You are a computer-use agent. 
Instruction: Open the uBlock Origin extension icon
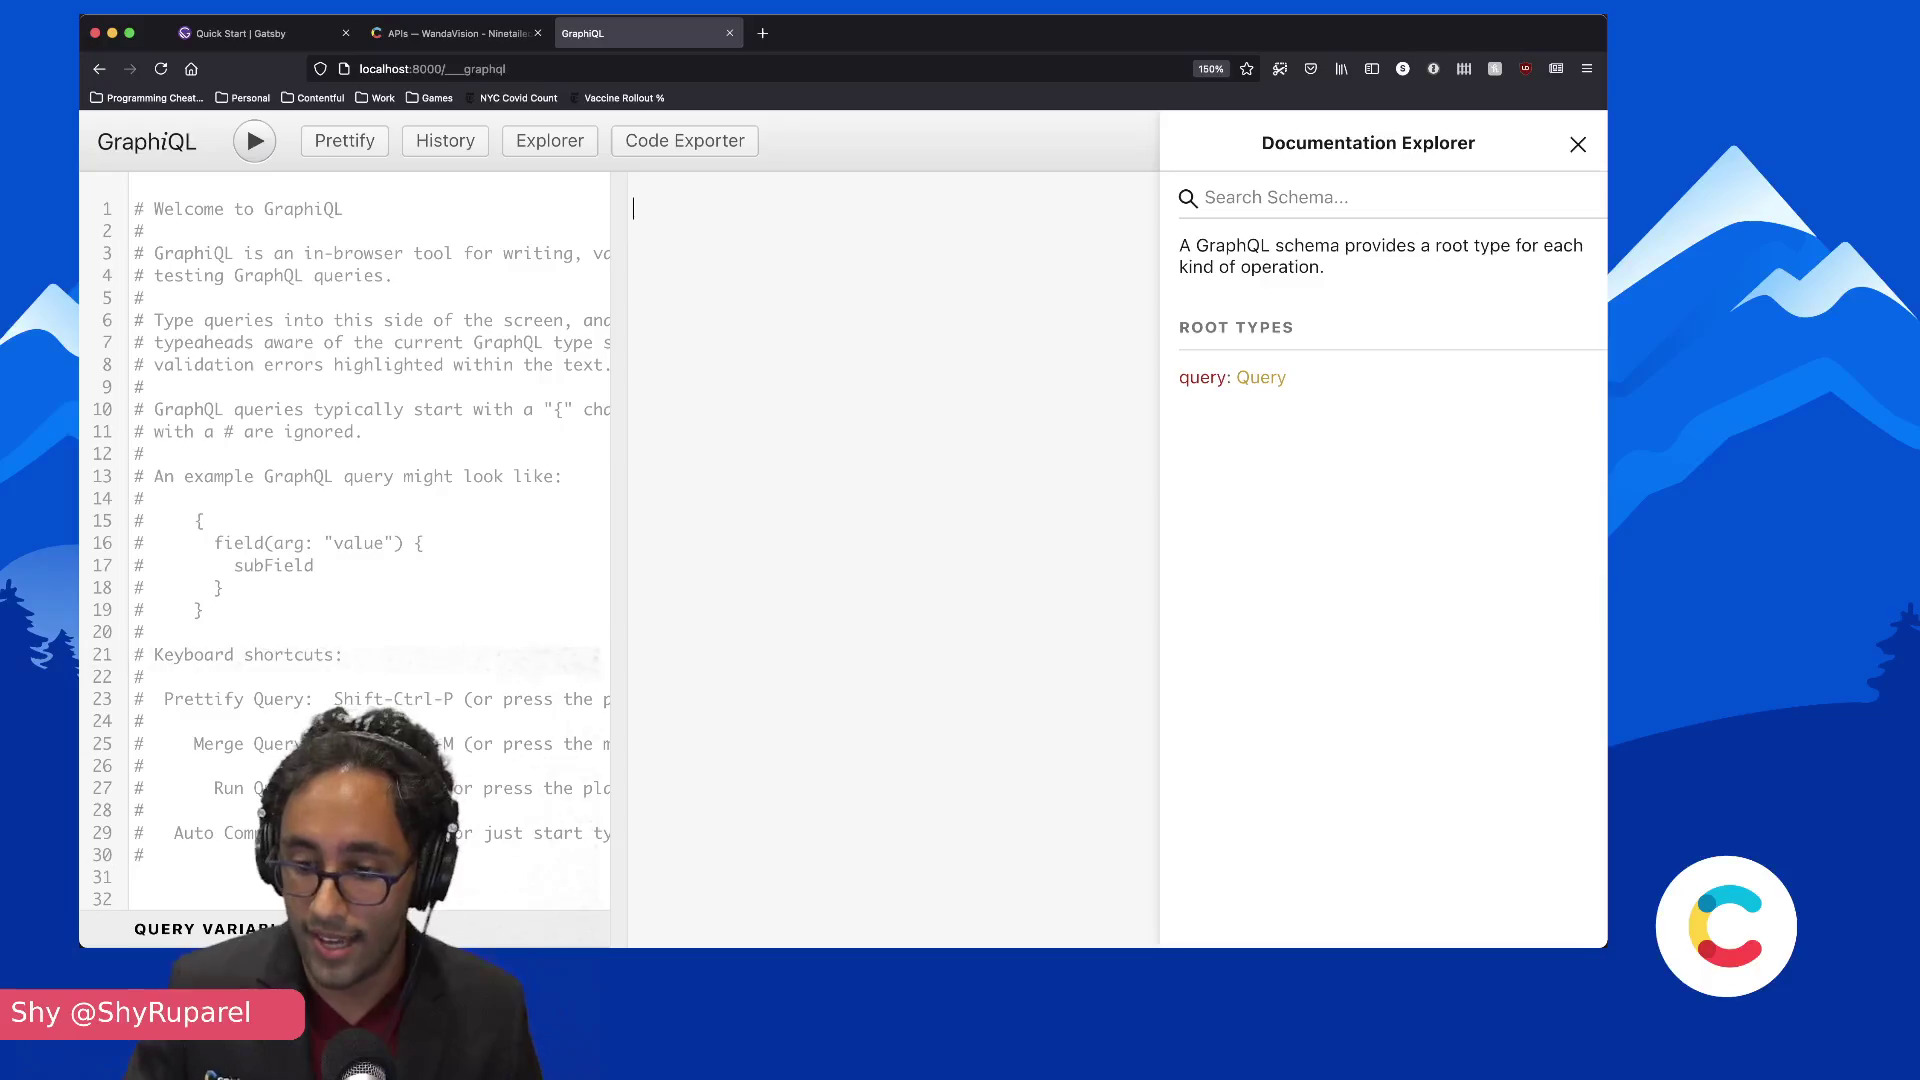1526,69
